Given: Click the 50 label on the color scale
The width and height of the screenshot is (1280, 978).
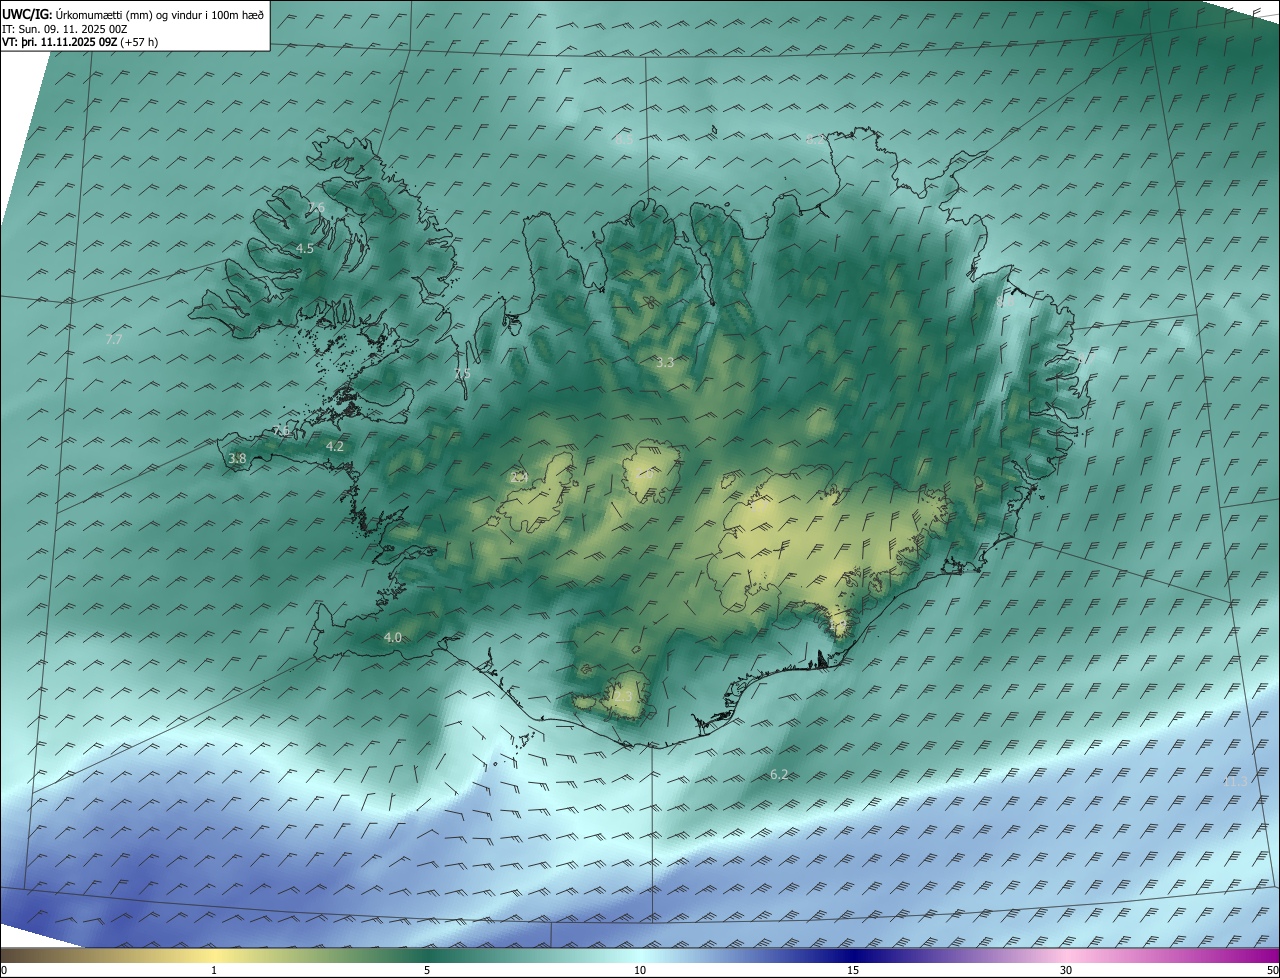Looking at the screenshot, I should click(x=1272, y=970).
